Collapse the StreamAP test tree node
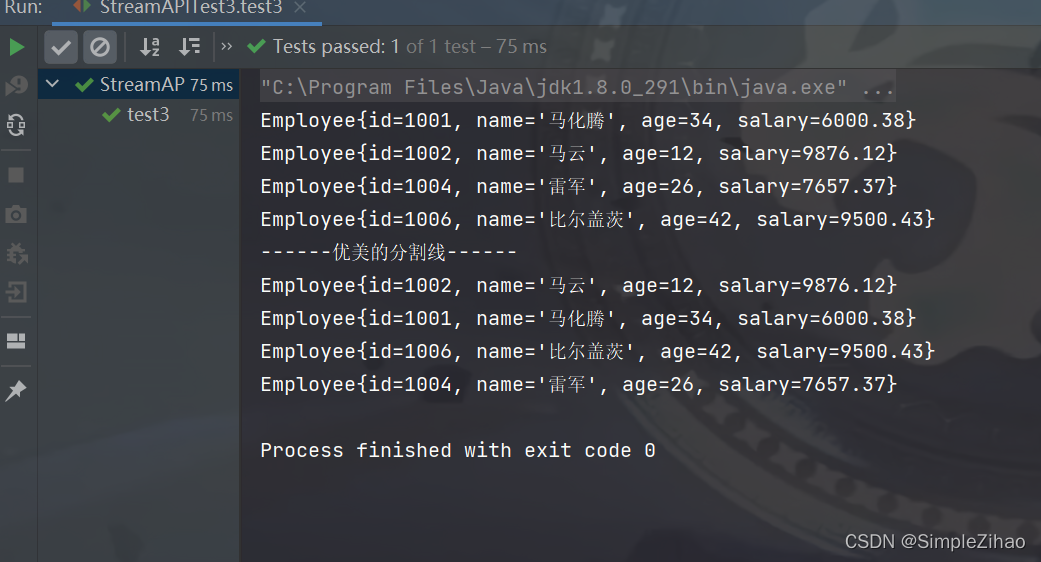The image size is (1041, 562). click(52, 84)
